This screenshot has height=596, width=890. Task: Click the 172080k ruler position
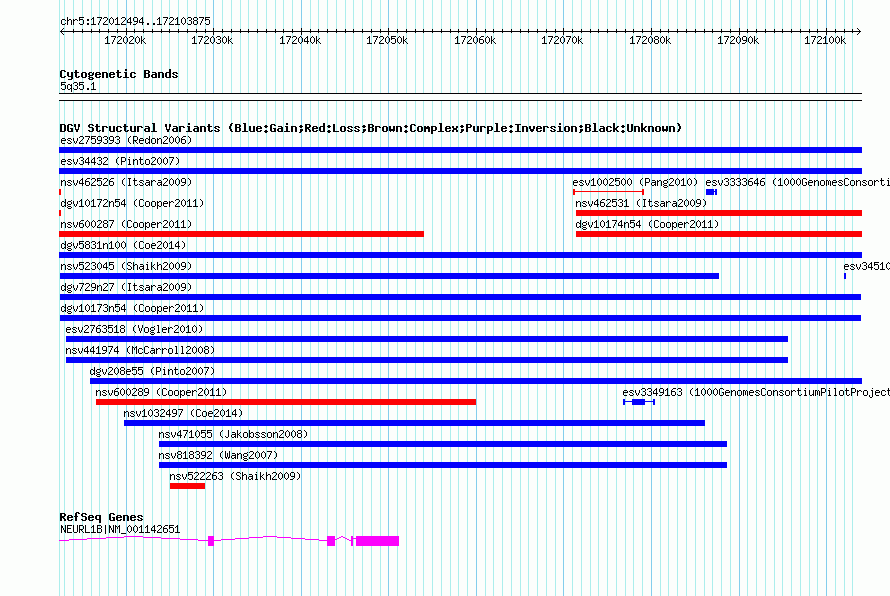[x=650, y=40]
